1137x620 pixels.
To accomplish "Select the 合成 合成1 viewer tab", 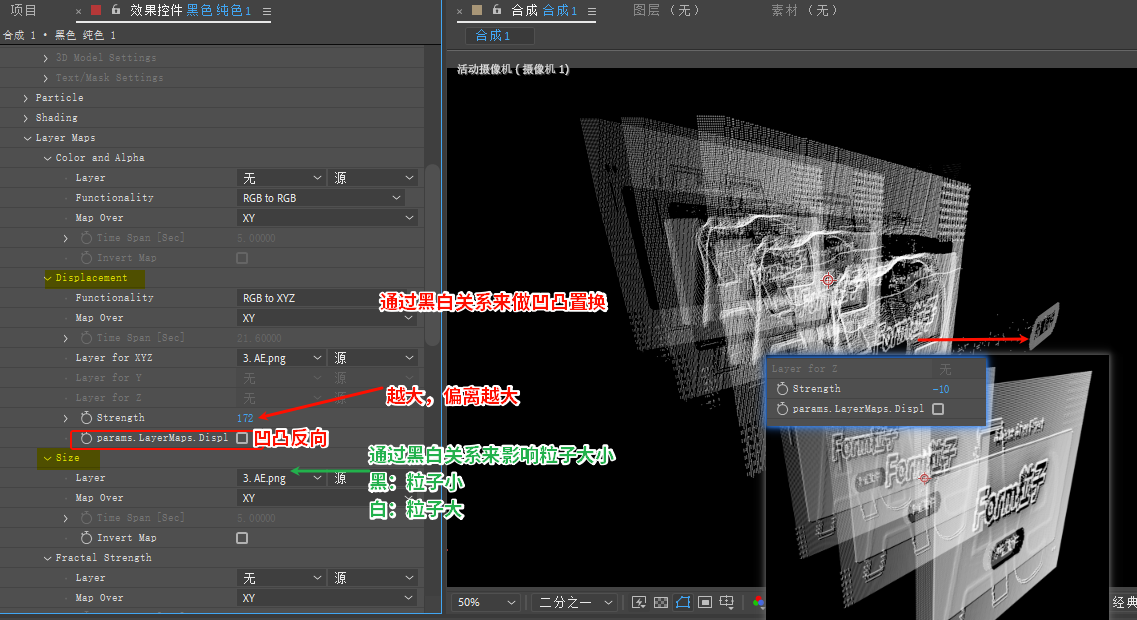I will tap(544, 10).
